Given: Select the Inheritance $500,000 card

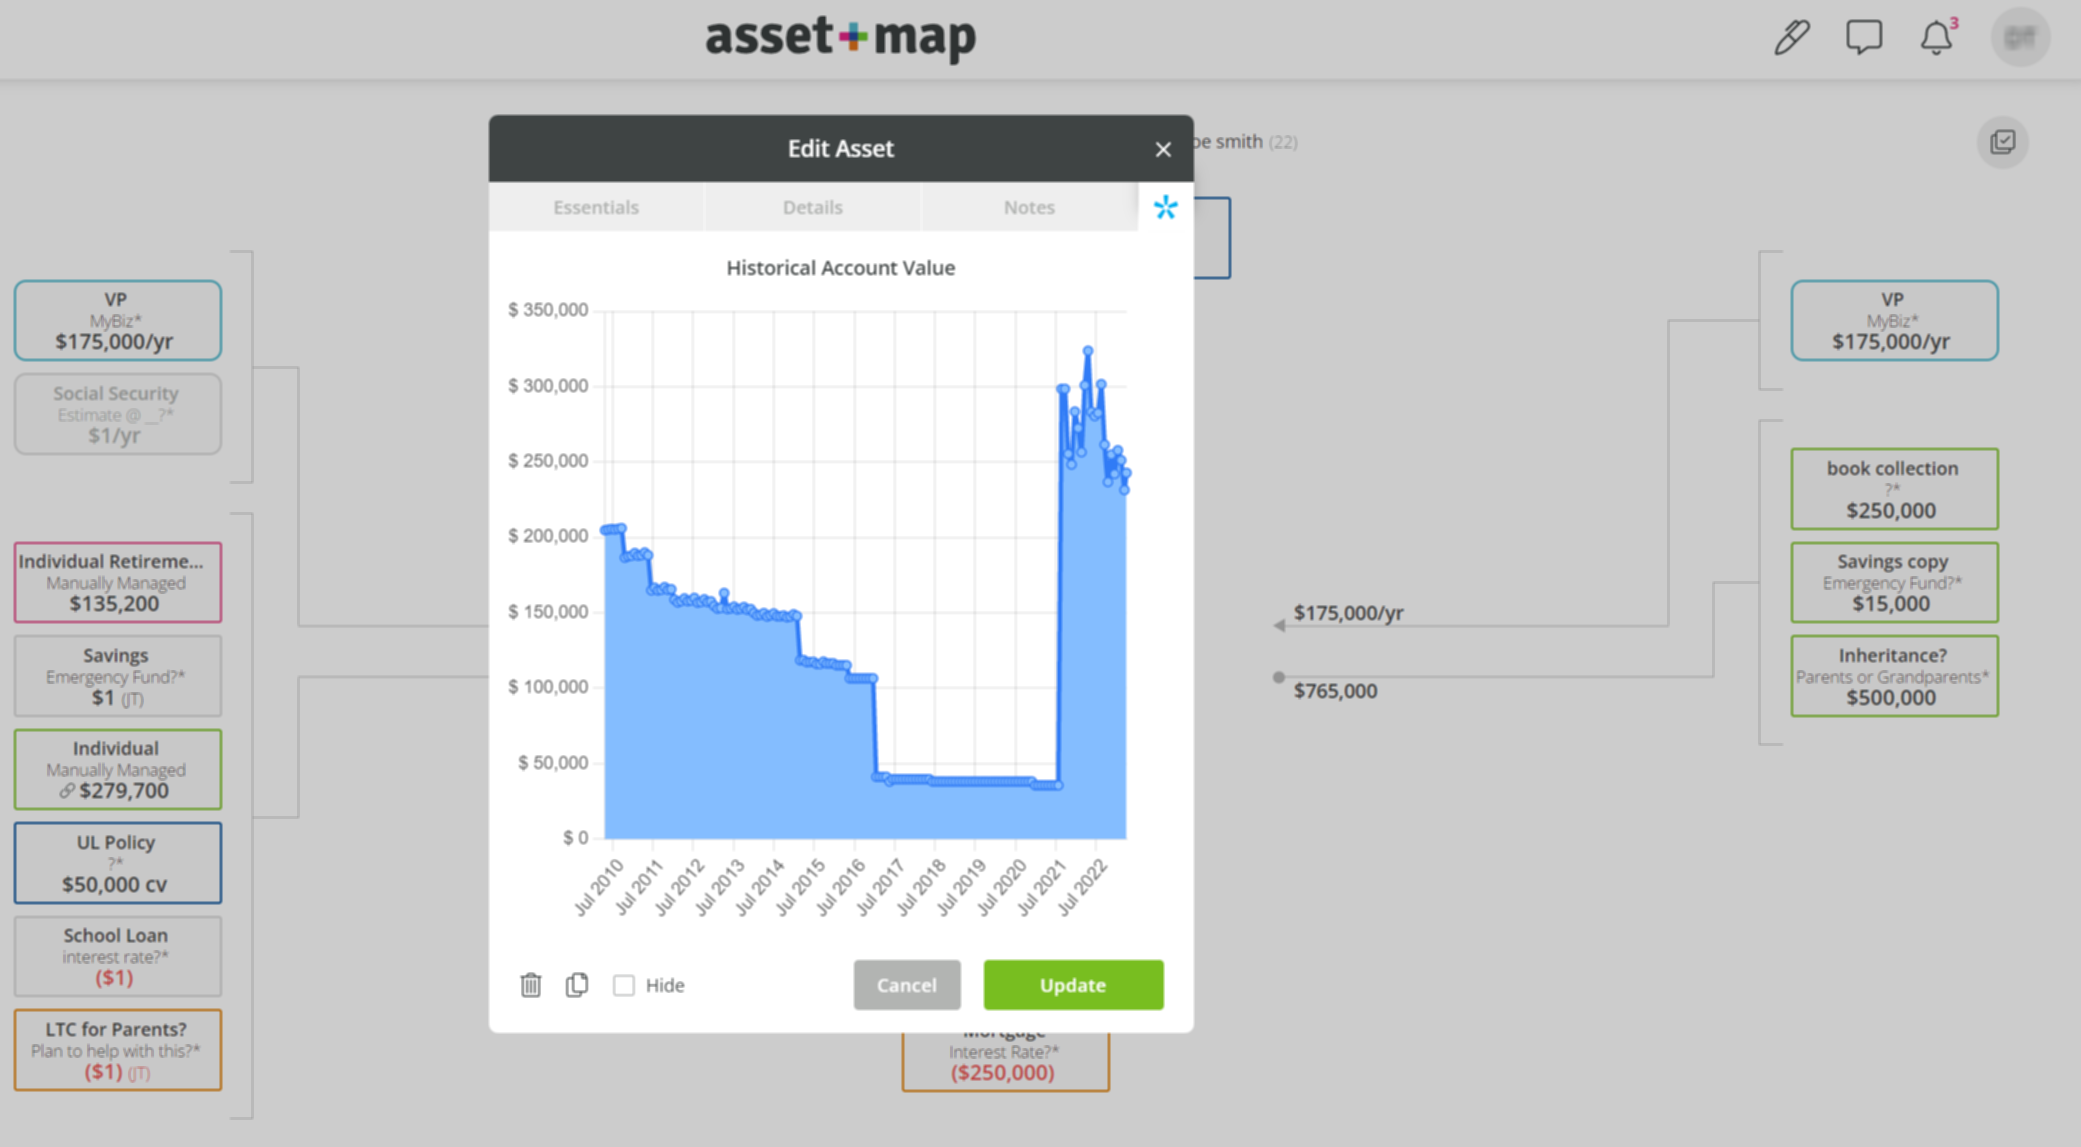Looking at the screenshot, I should pos(1894,676).
